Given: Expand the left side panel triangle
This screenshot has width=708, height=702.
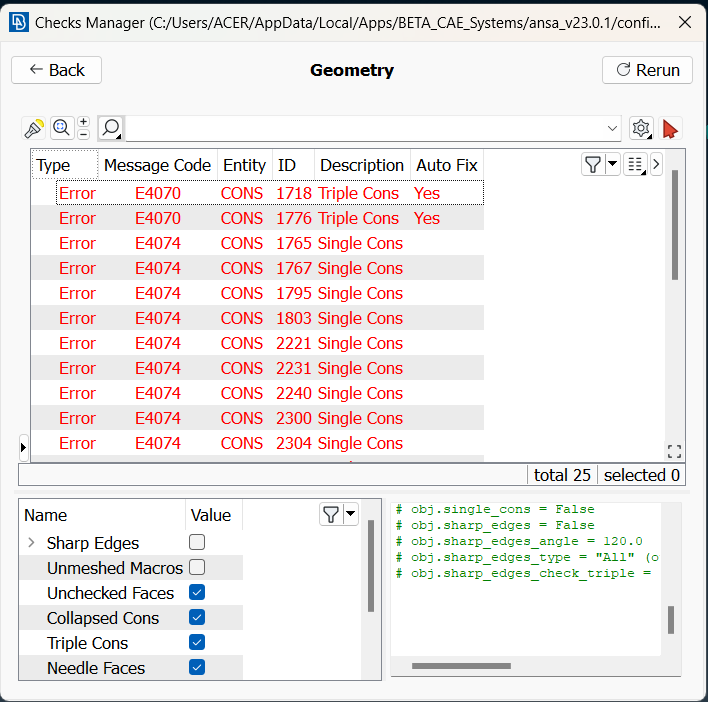Looking at the screenshot, I should tap(23, 448).
